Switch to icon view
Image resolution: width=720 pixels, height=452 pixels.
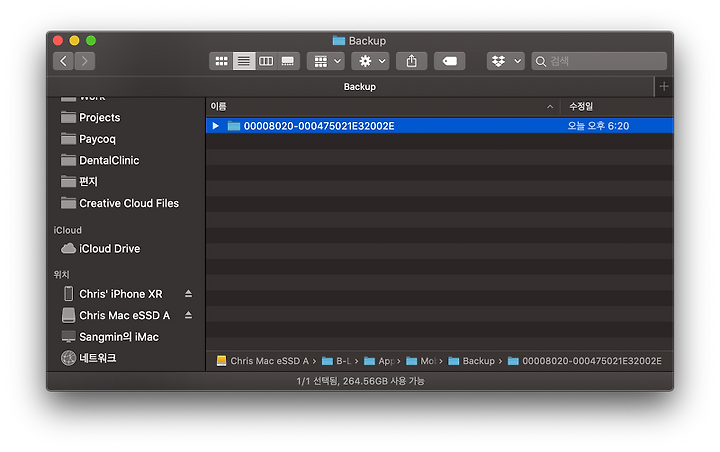[x=221, y=61]
